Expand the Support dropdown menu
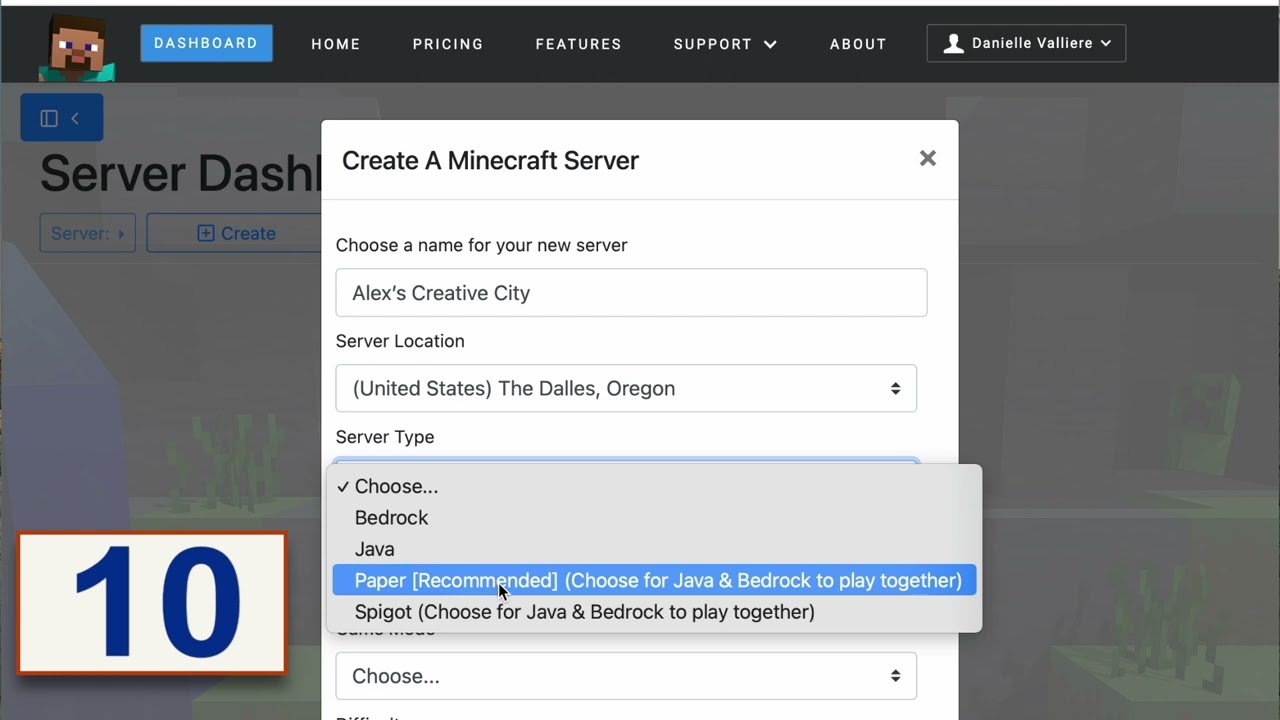1280x720 pixels. (x=725, y=44)
